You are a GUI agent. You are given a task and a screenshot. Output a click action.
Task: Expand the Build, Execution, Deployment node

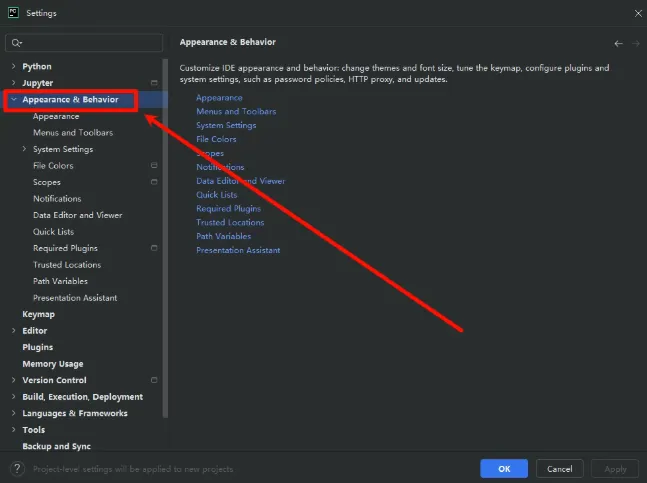(x=13, y=397)
